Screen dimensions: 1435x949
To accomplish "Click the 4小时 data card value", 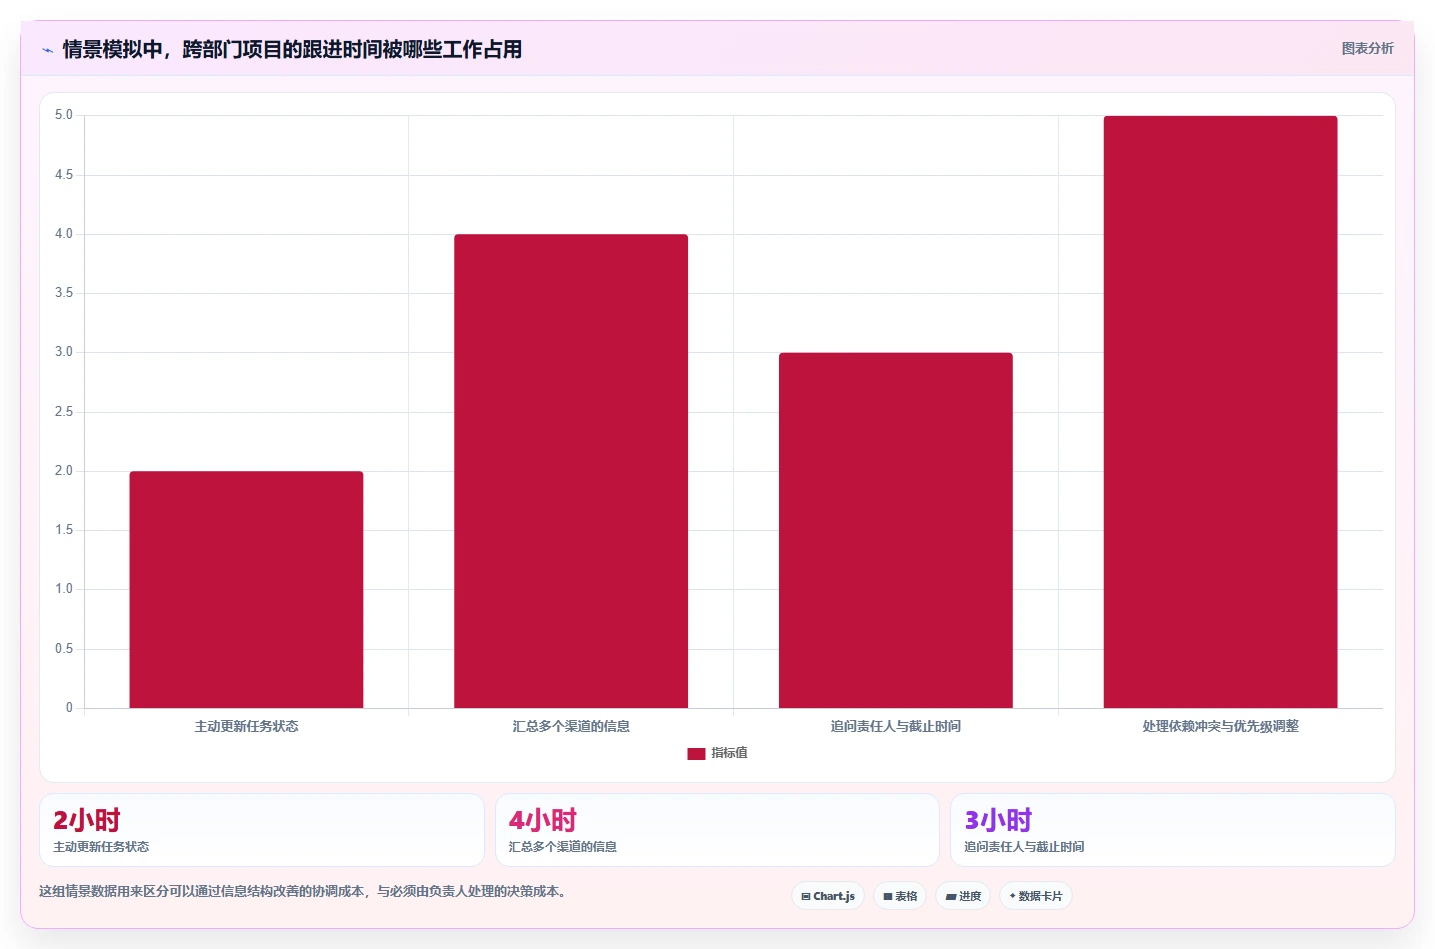I will click(543, 820).
